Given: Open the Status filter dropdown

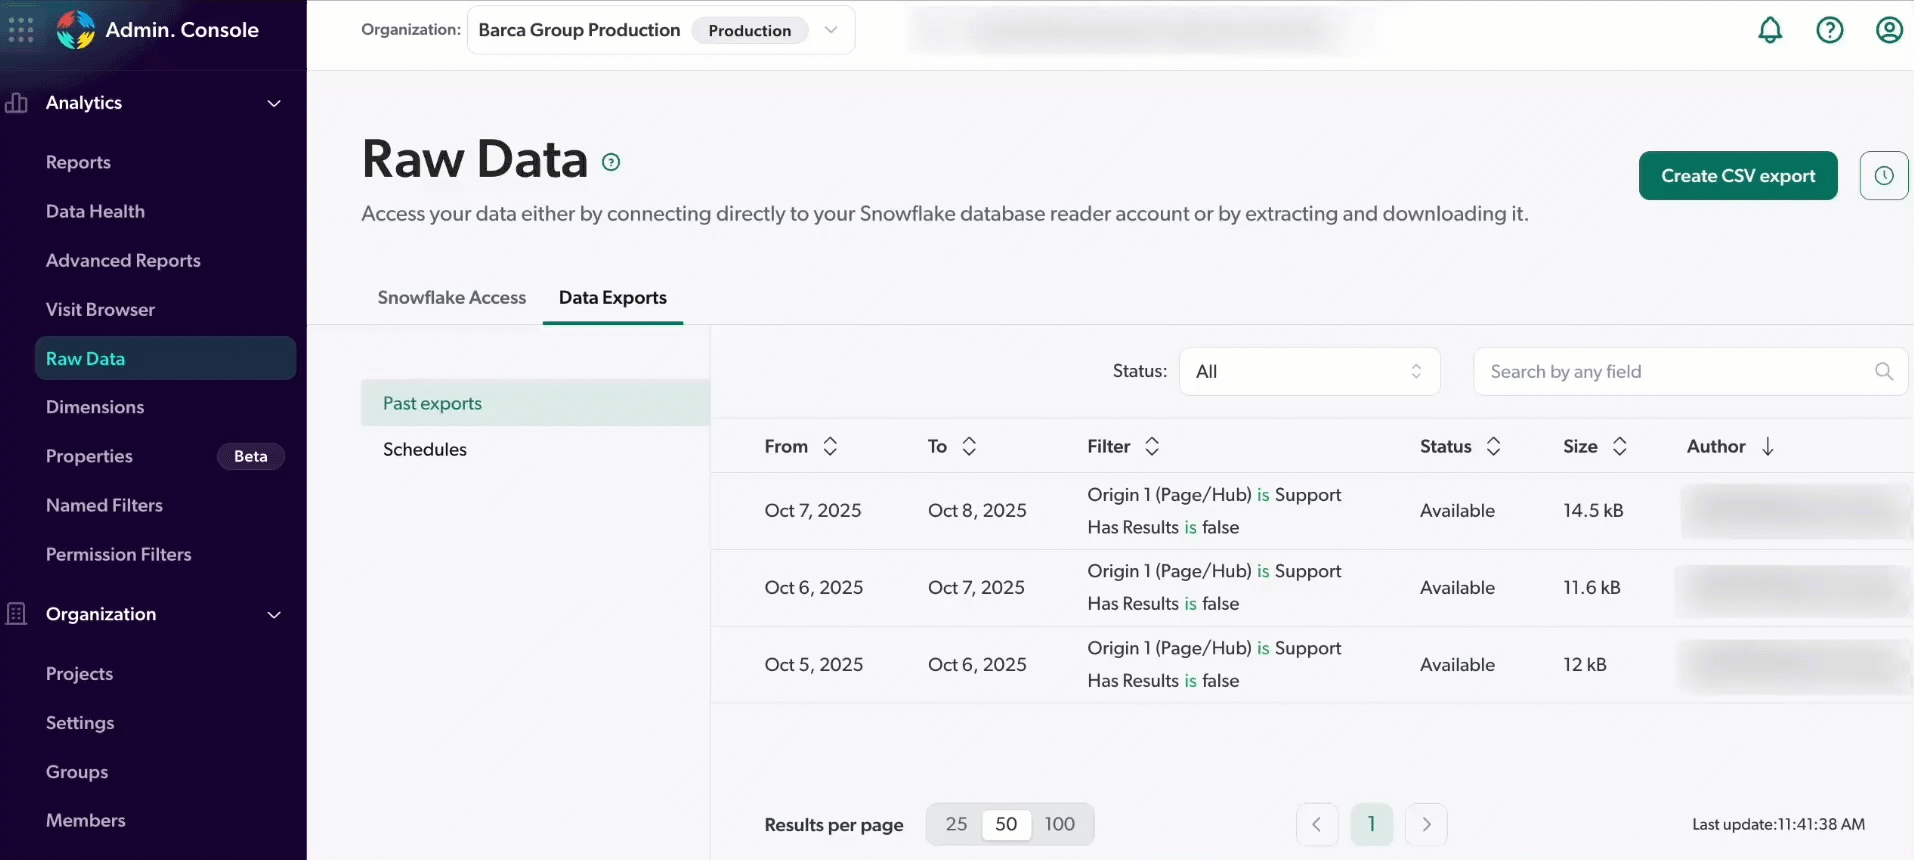Looking at the screenshot, I should [x=1308, y=372].
